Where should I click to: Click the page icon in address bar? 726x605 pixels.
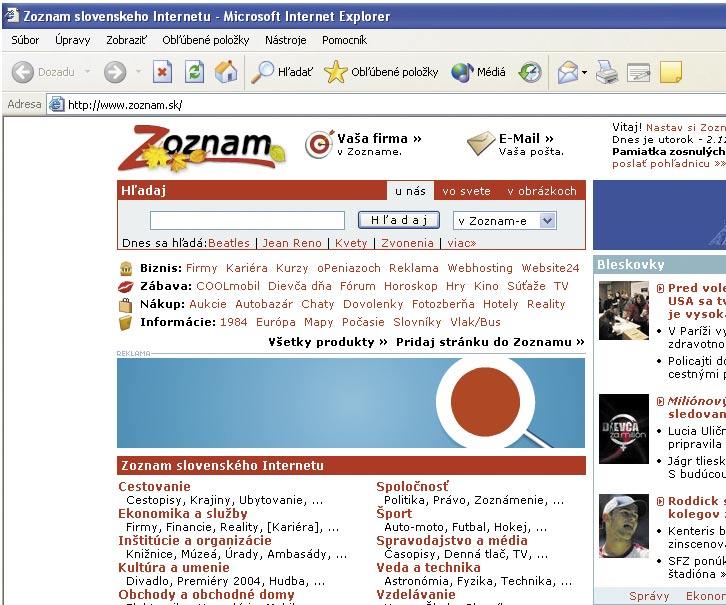coord(56,105)
